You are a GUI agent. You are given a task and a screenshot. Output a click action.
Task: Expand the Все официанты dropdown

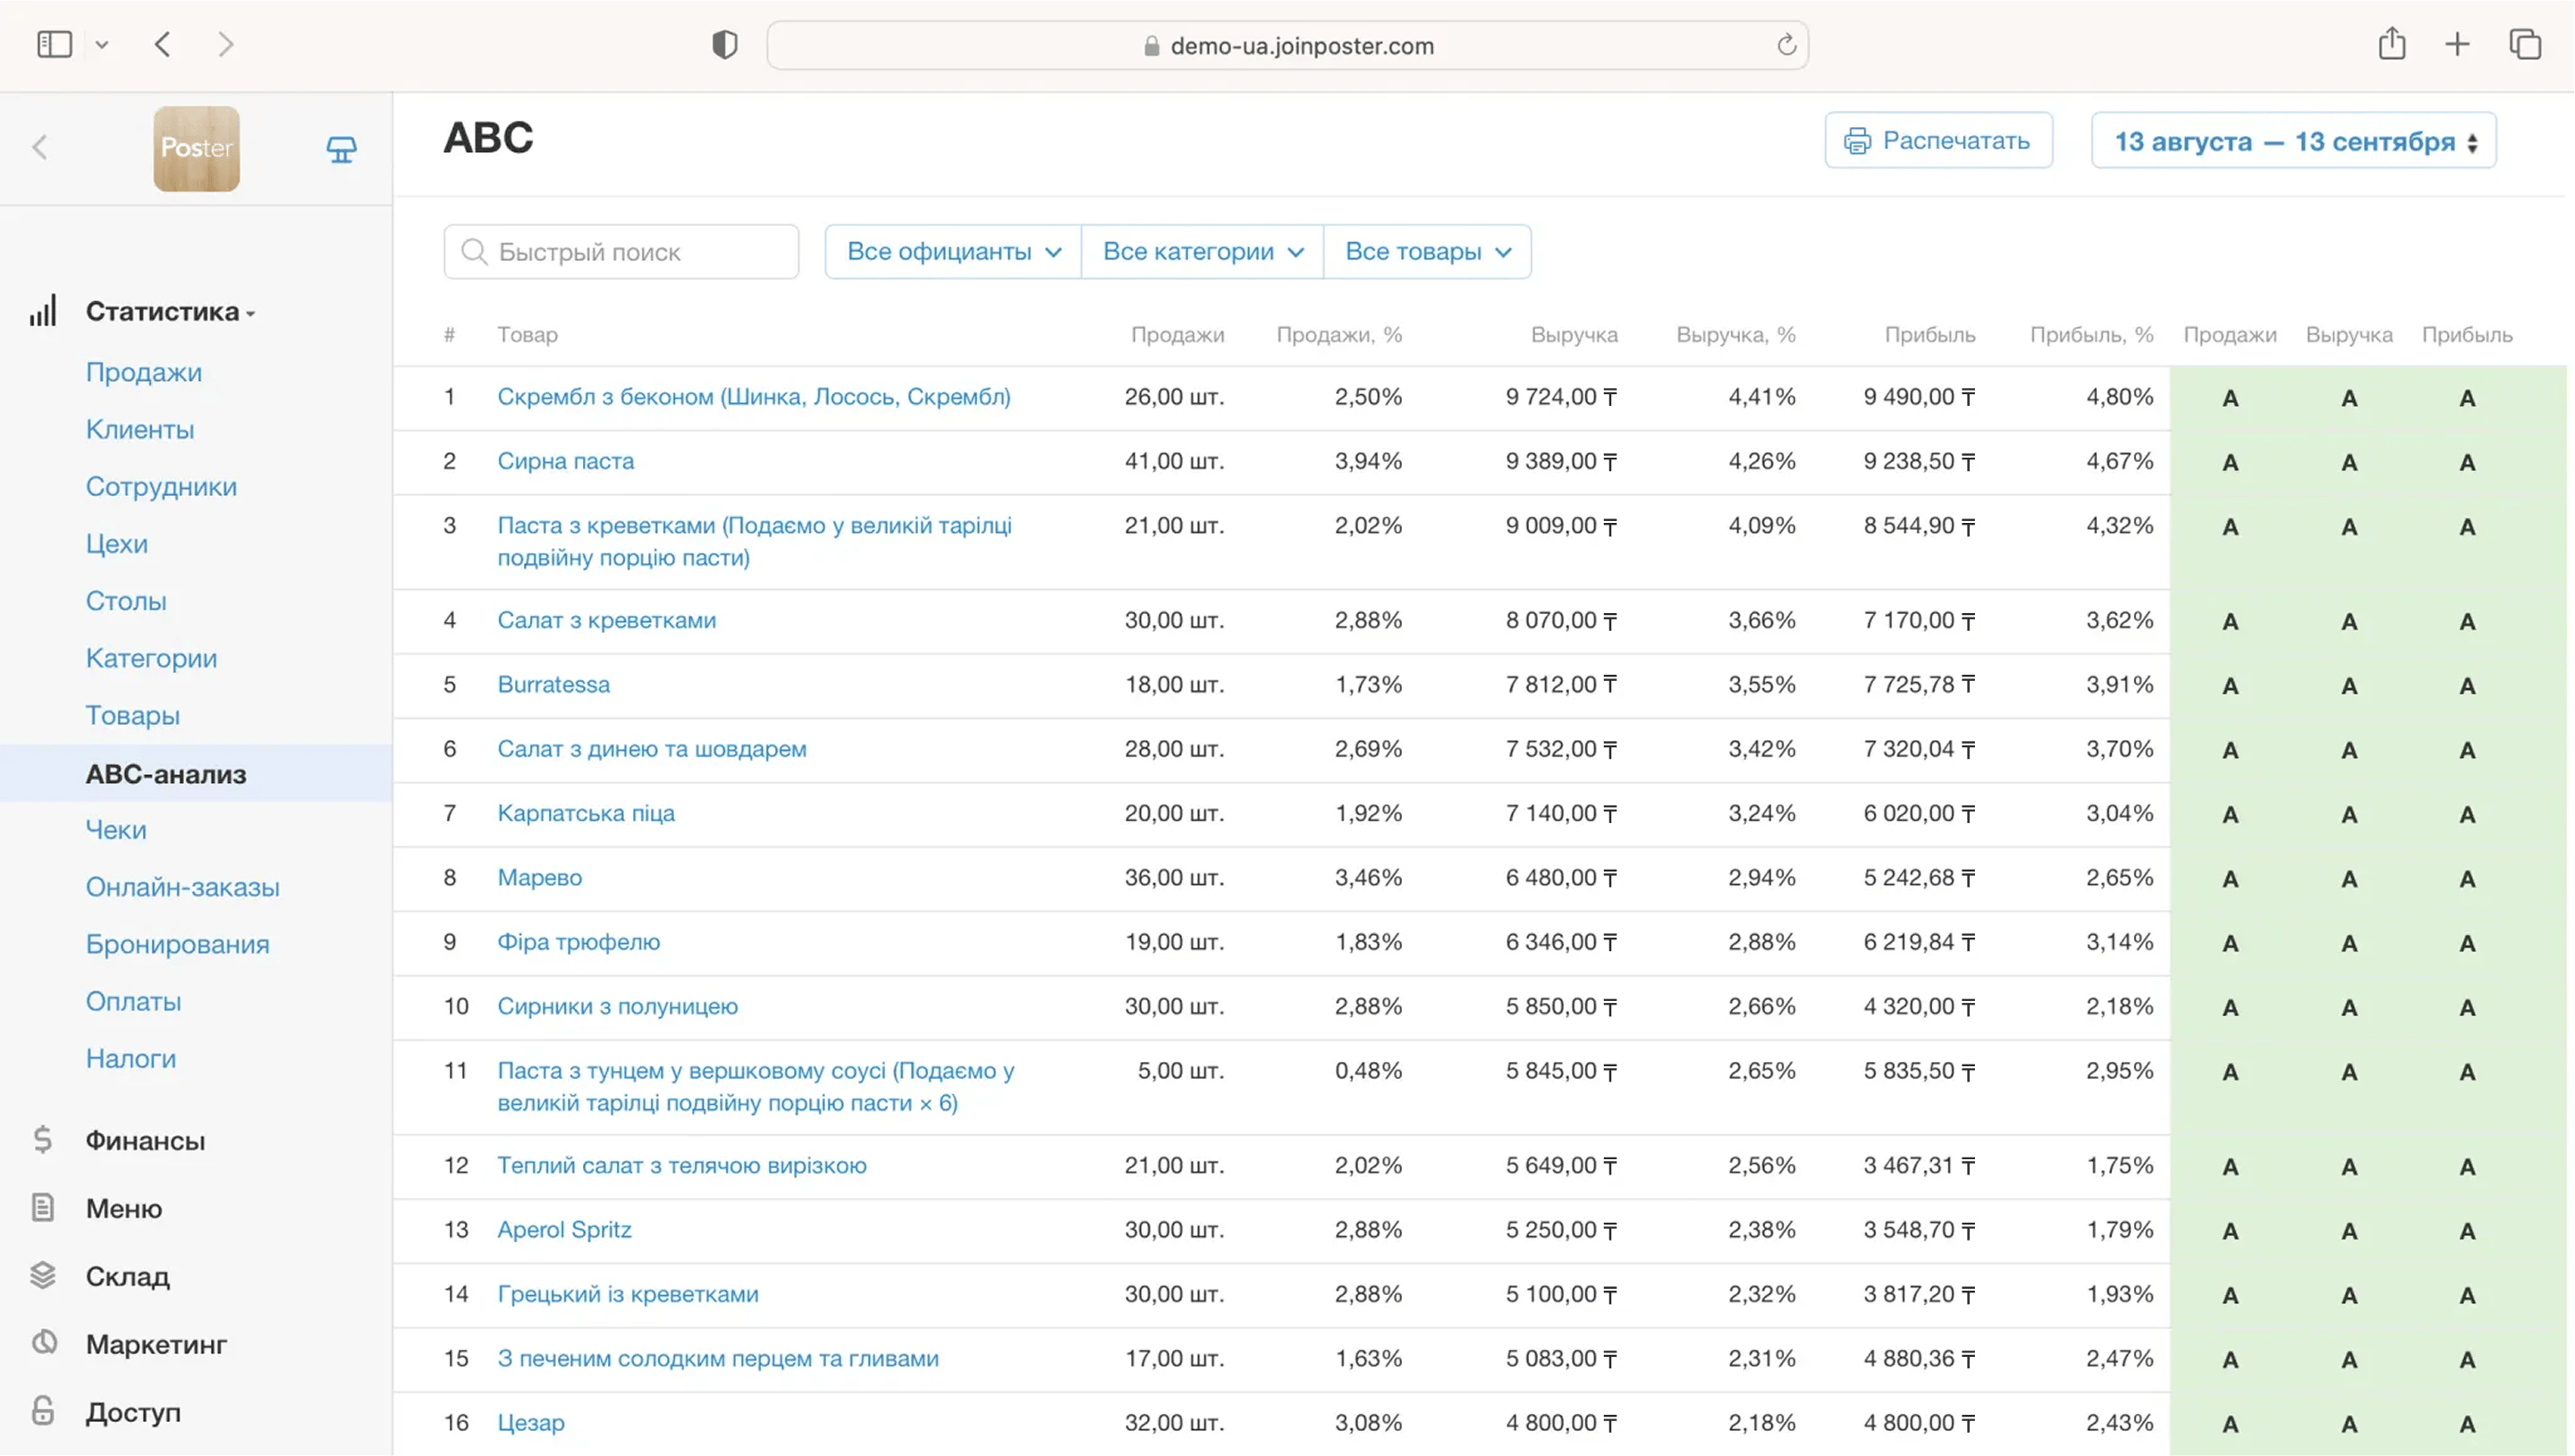[953, 252]
